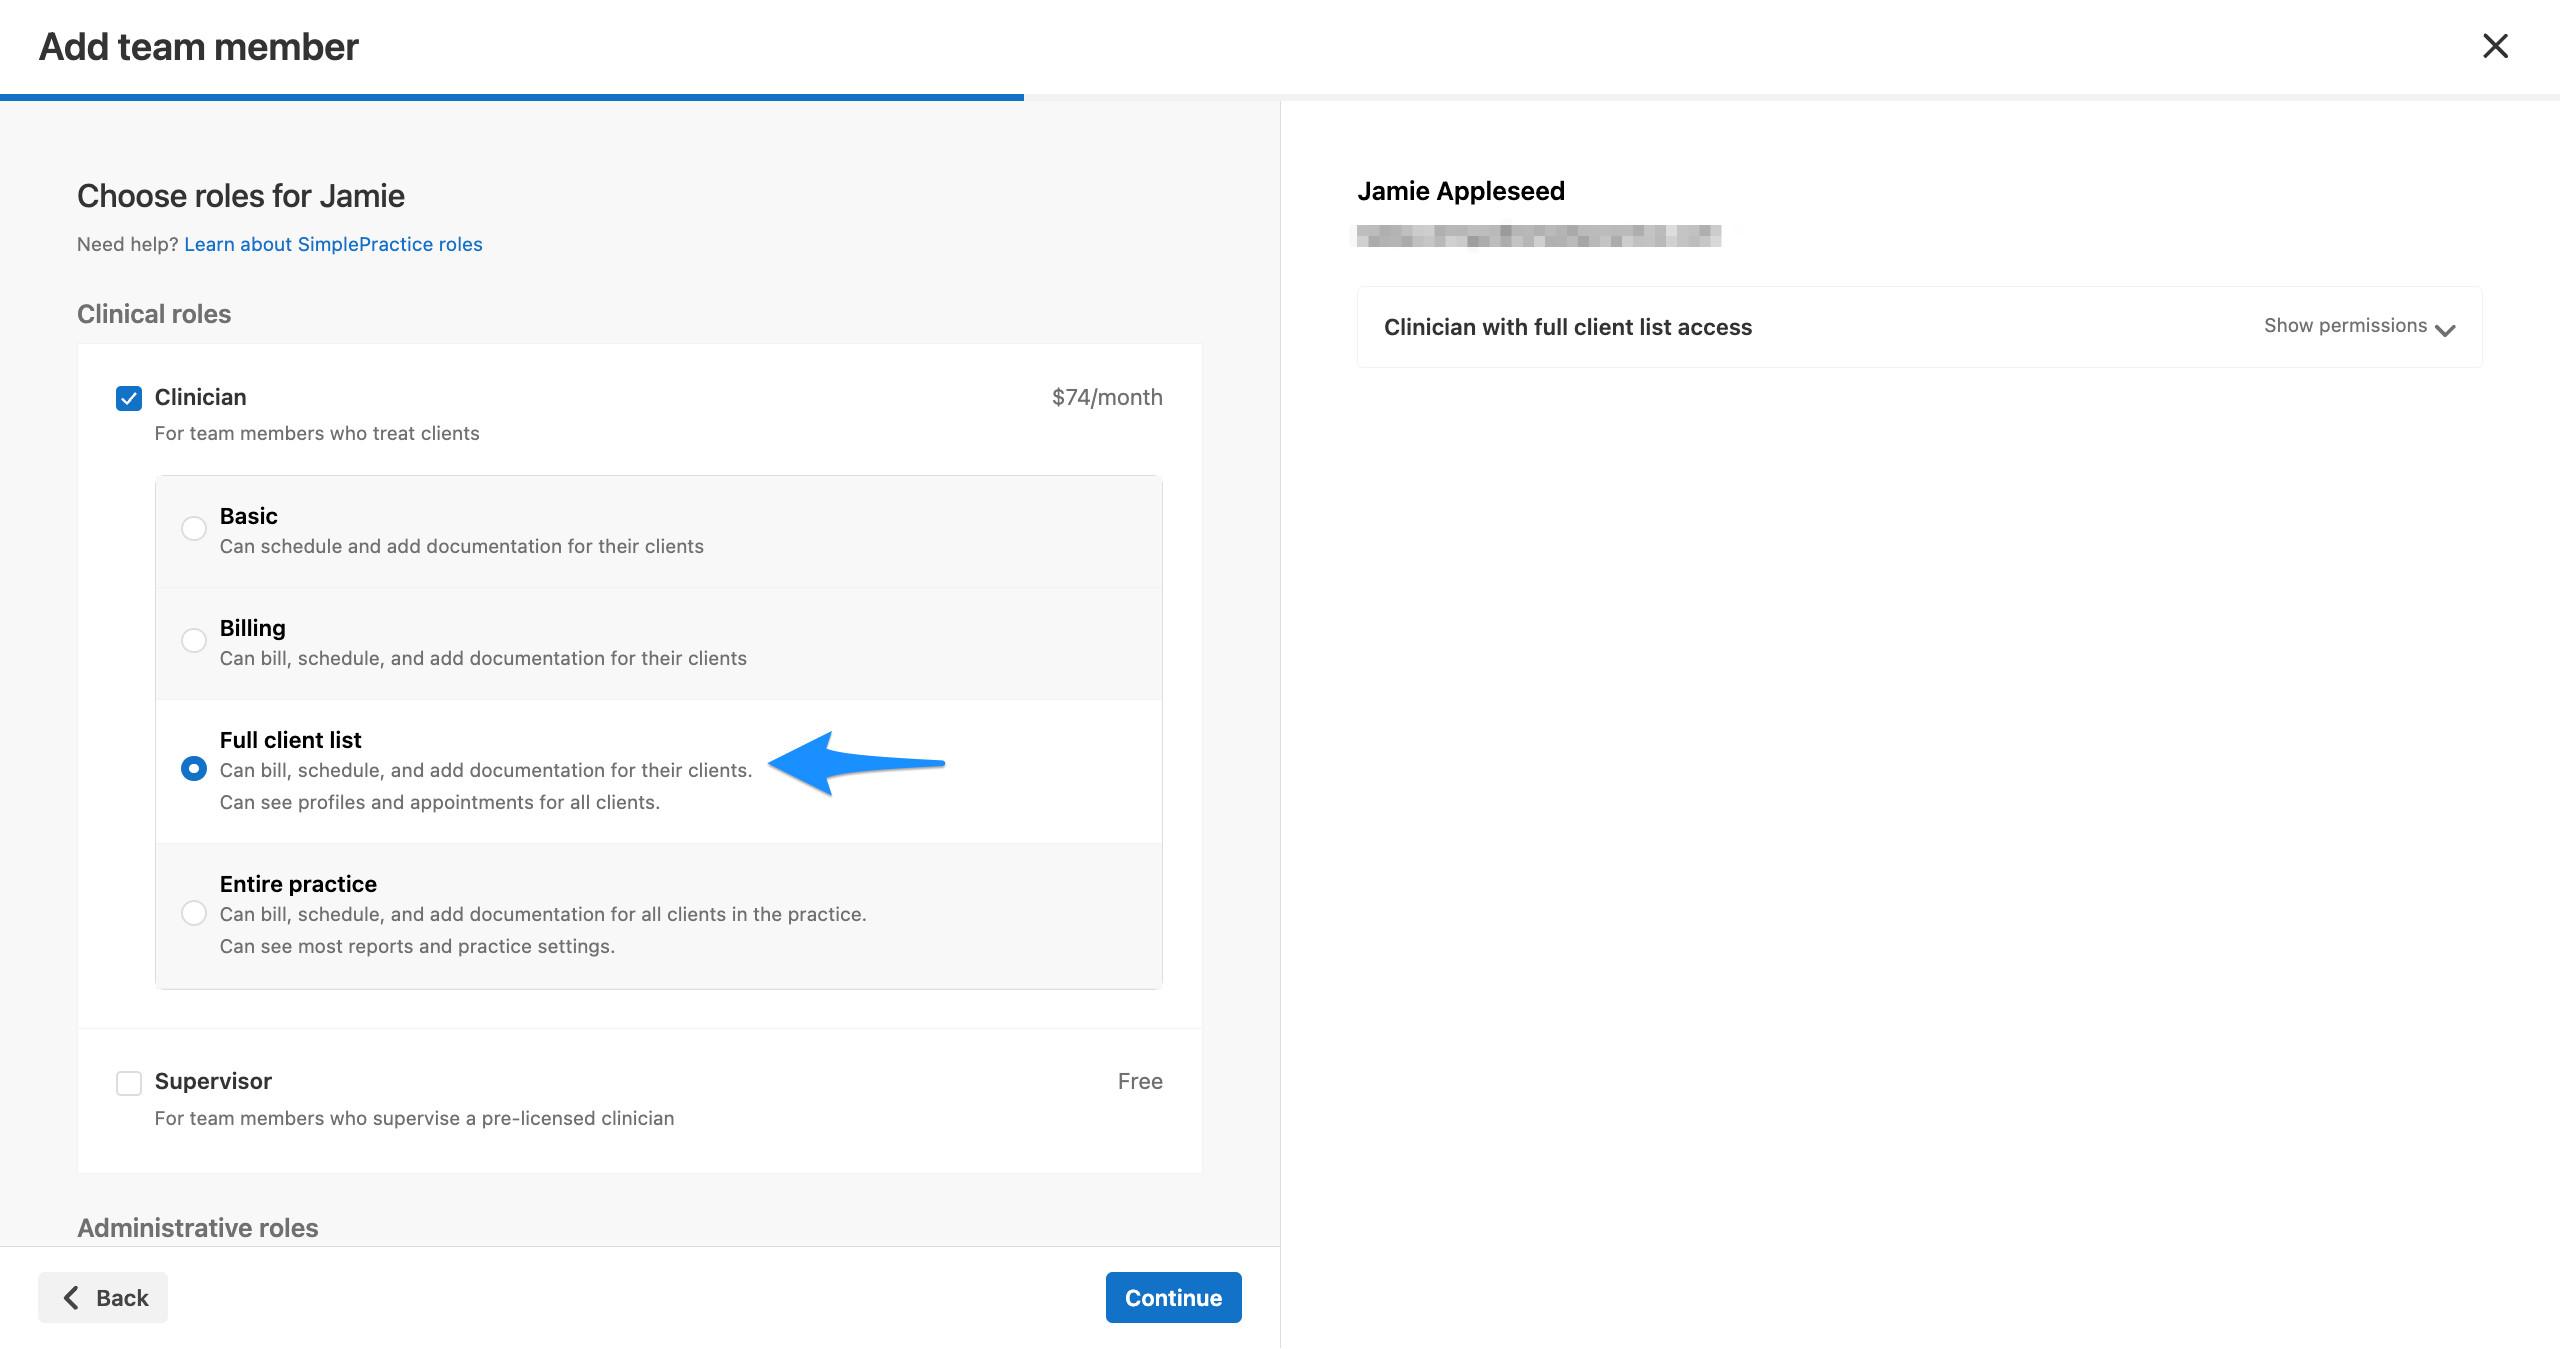Select the Basic clinician radio option
2560x1349 pixels.
[x=194, y=528]
